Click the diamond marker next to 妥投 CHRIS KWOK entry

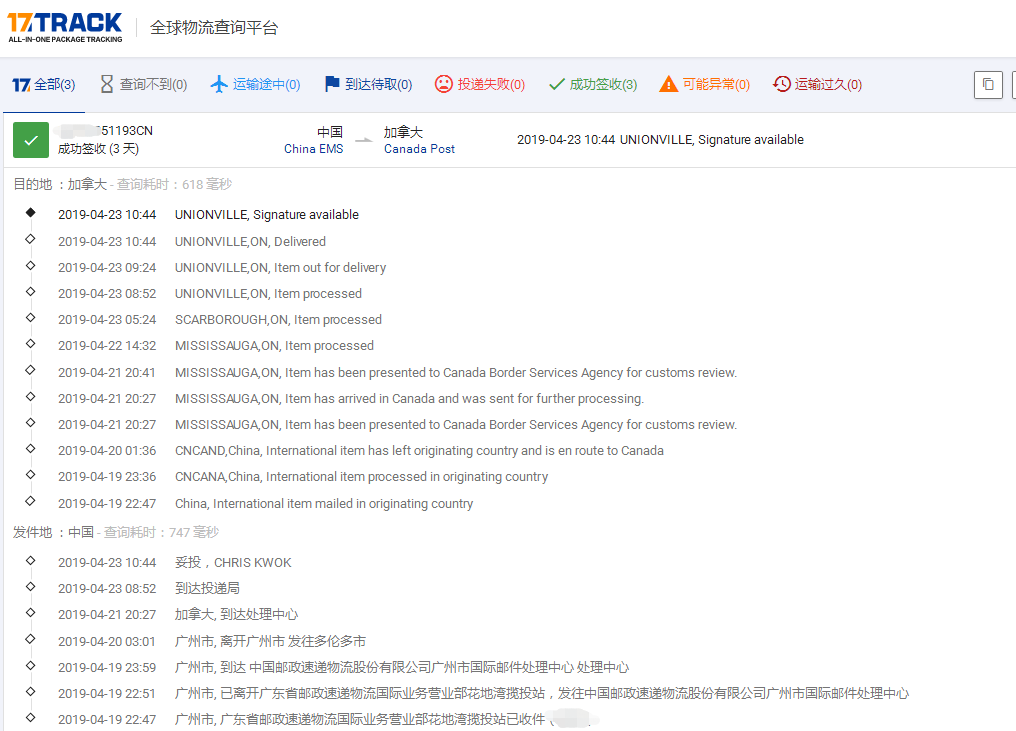(x=30, y=562)
